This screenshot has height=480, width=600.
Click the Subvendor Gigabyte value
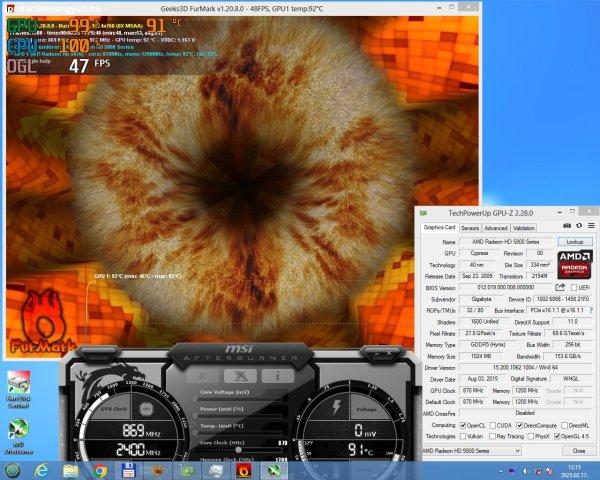[x=481, y=299]
